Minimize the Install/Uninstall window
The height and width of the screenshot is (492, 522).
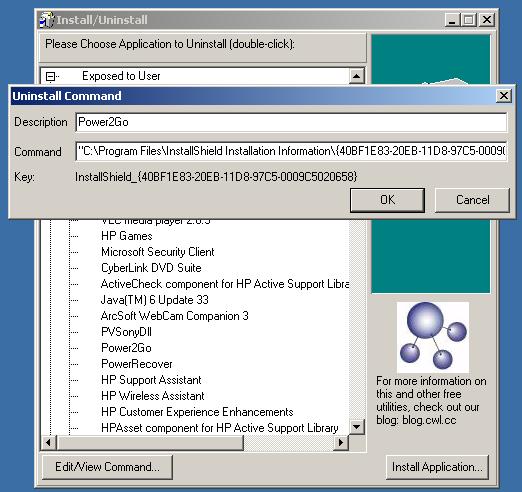click(x=452, y=20)
